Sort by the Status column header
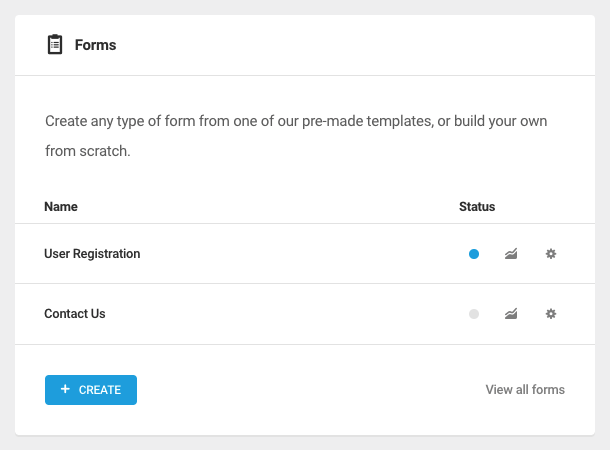This screenshot has height=450, width=610. point(477,207)
